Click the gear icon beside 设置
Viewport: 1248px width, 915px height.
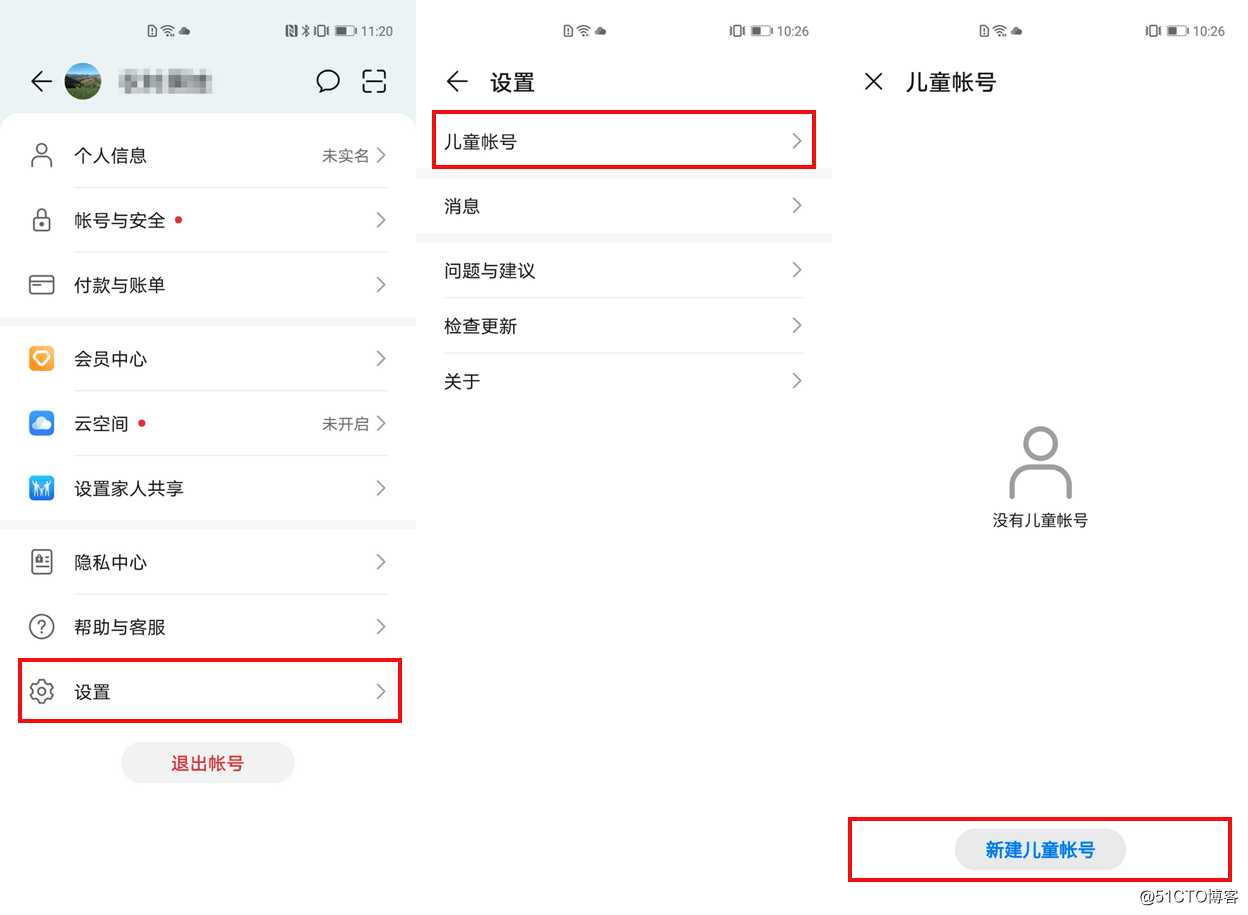(41, 691)
